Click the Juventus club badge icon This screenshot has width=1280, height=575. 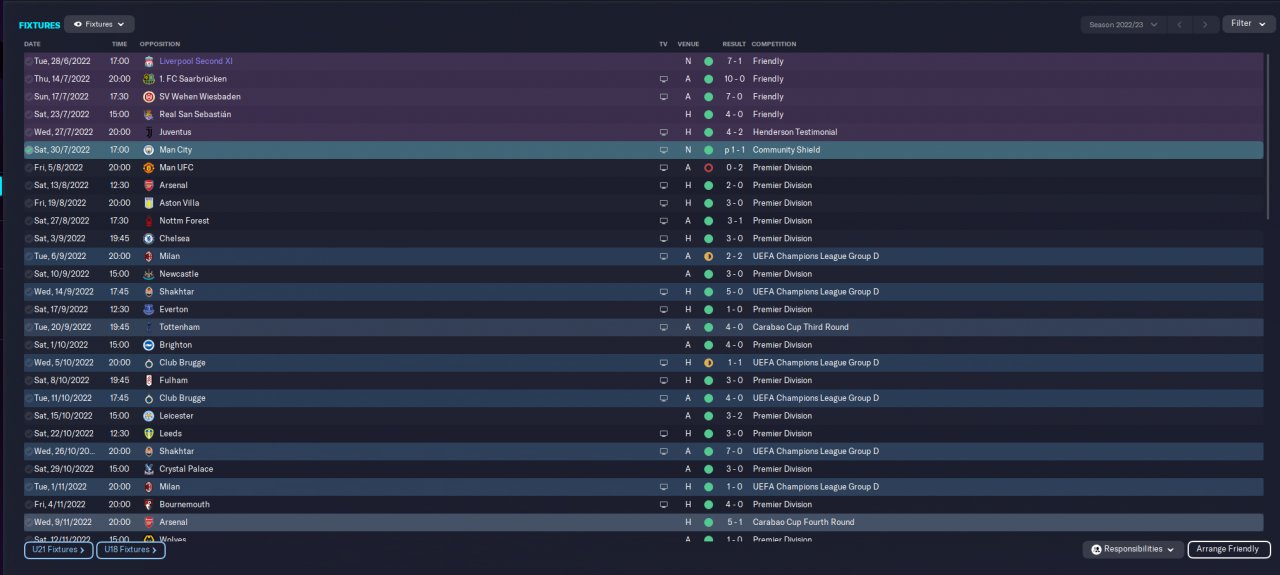coord(148,132)
